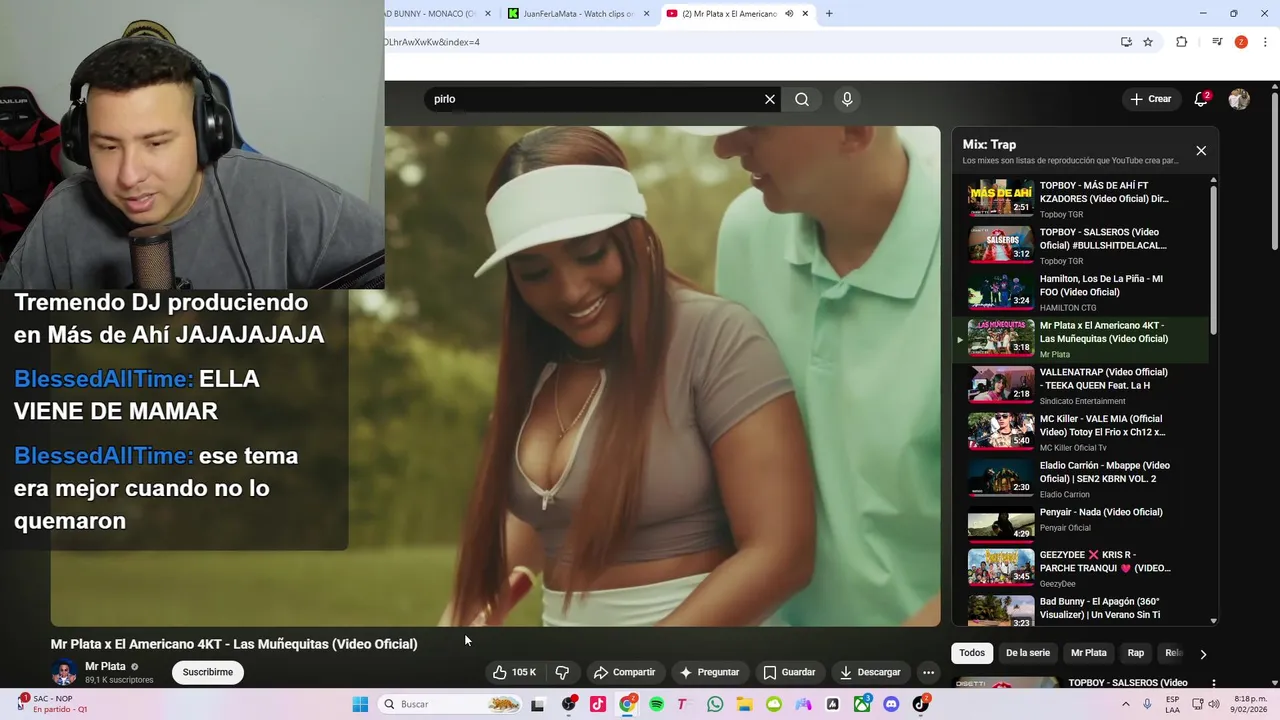Open the Mr Plata channel name link

105,666
